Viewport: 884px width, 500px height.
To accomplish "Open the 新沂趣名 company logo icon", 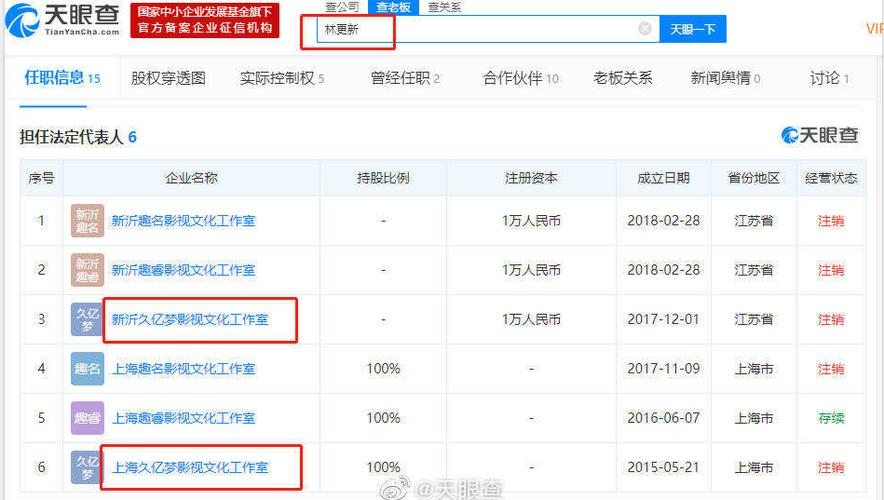I will coord(87,221).
